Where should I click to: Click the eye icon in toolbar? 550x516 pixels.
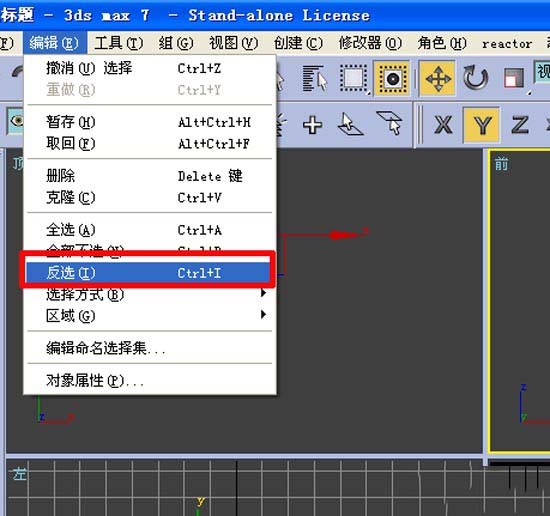[16, 121]
